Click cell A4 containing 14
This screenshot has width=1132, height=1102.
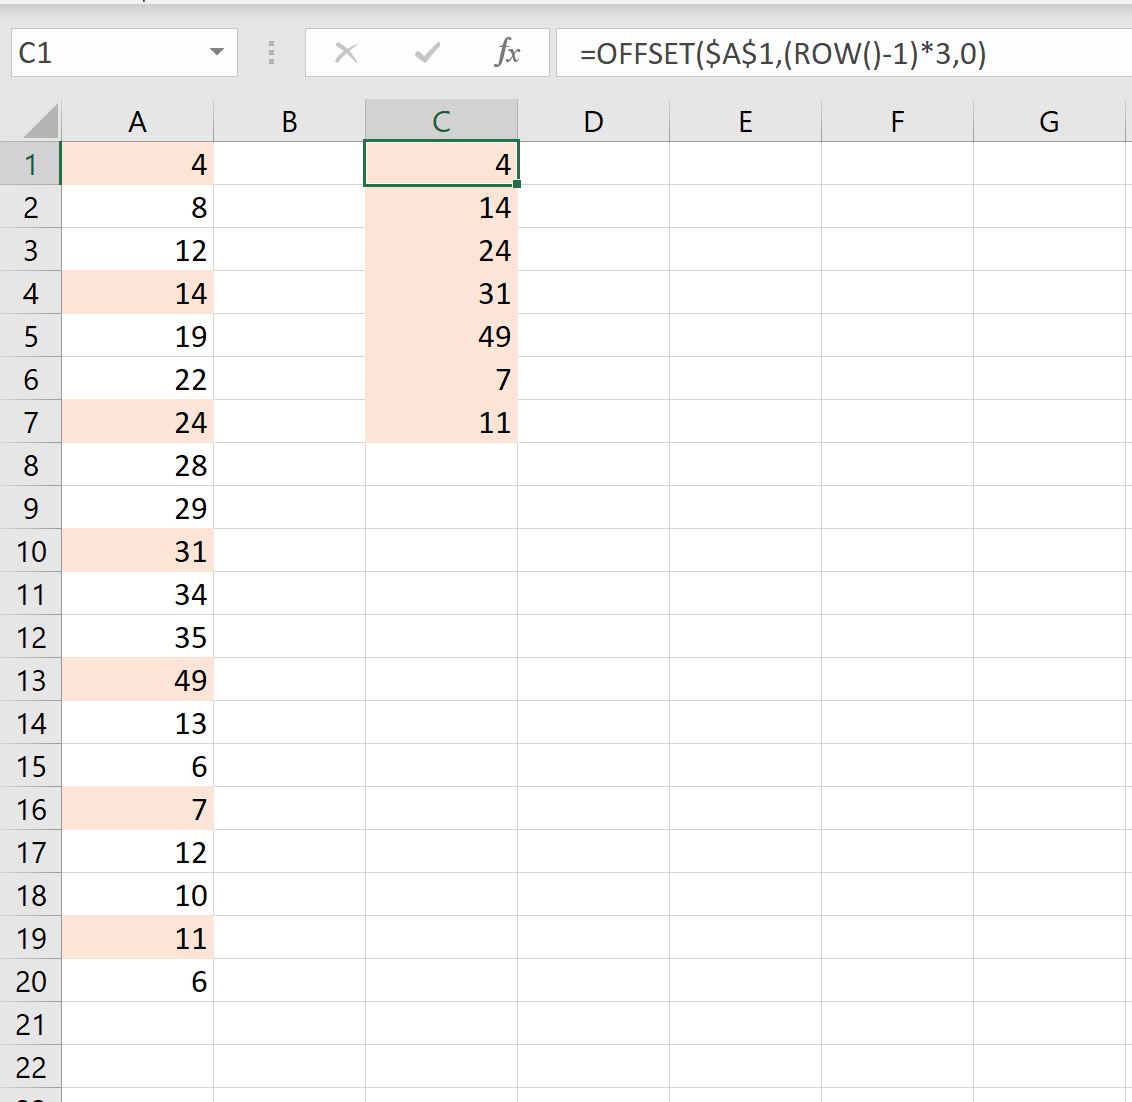coord(137,292)
